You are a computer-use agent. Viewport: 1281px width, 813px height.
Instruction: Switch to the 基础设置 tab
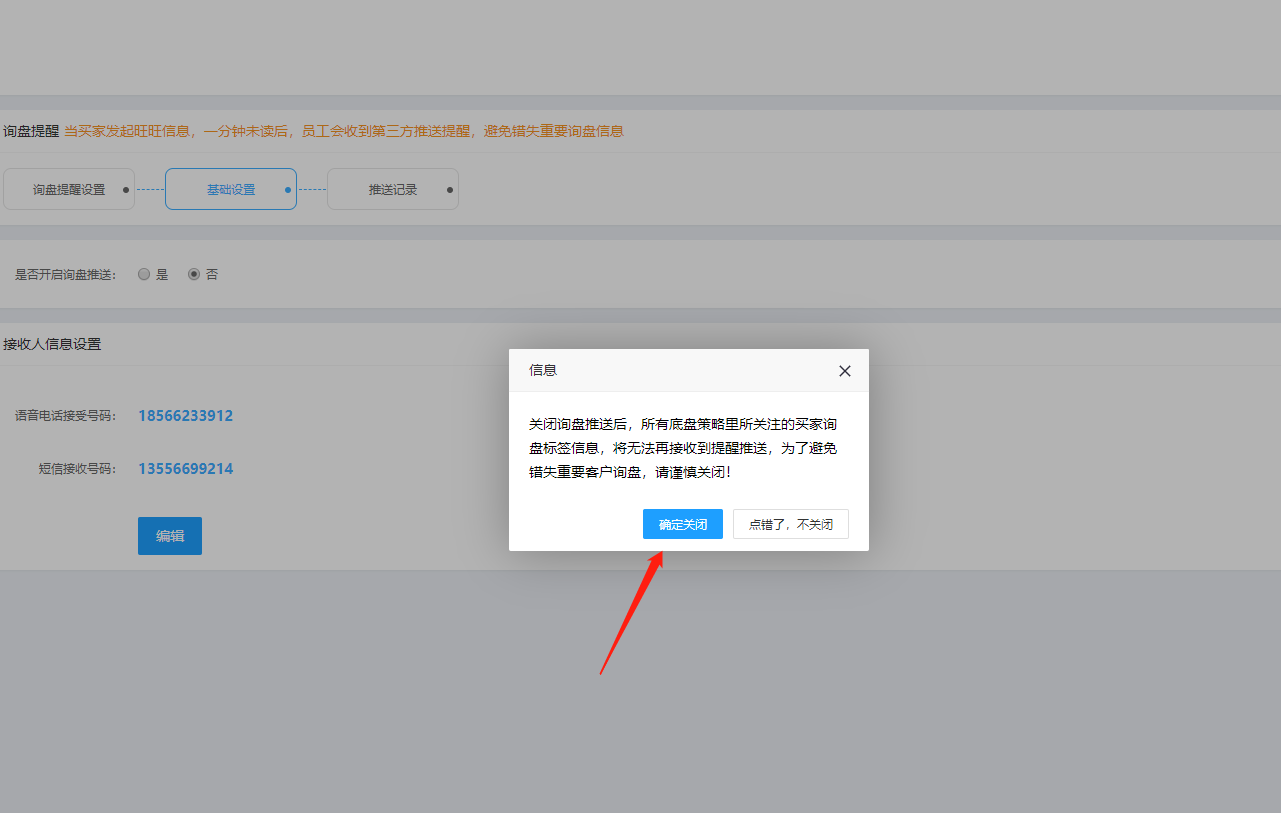(x=231, y=189)
